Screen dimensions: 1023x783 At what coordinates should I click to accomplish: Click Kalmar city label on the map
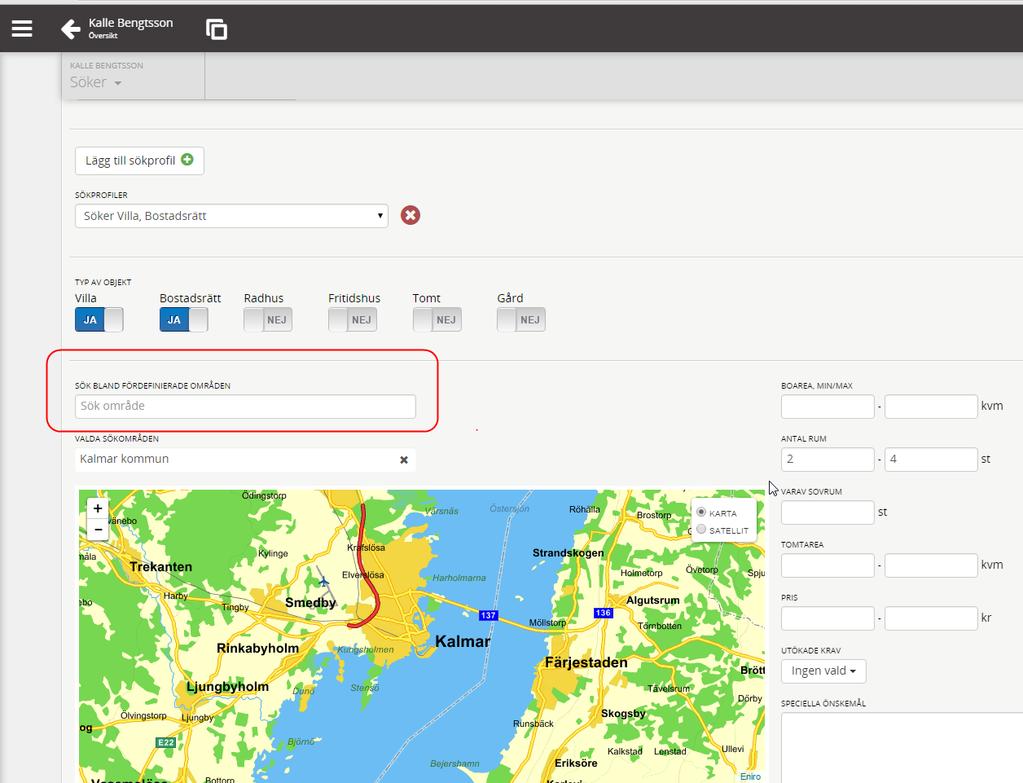(463, 641)
